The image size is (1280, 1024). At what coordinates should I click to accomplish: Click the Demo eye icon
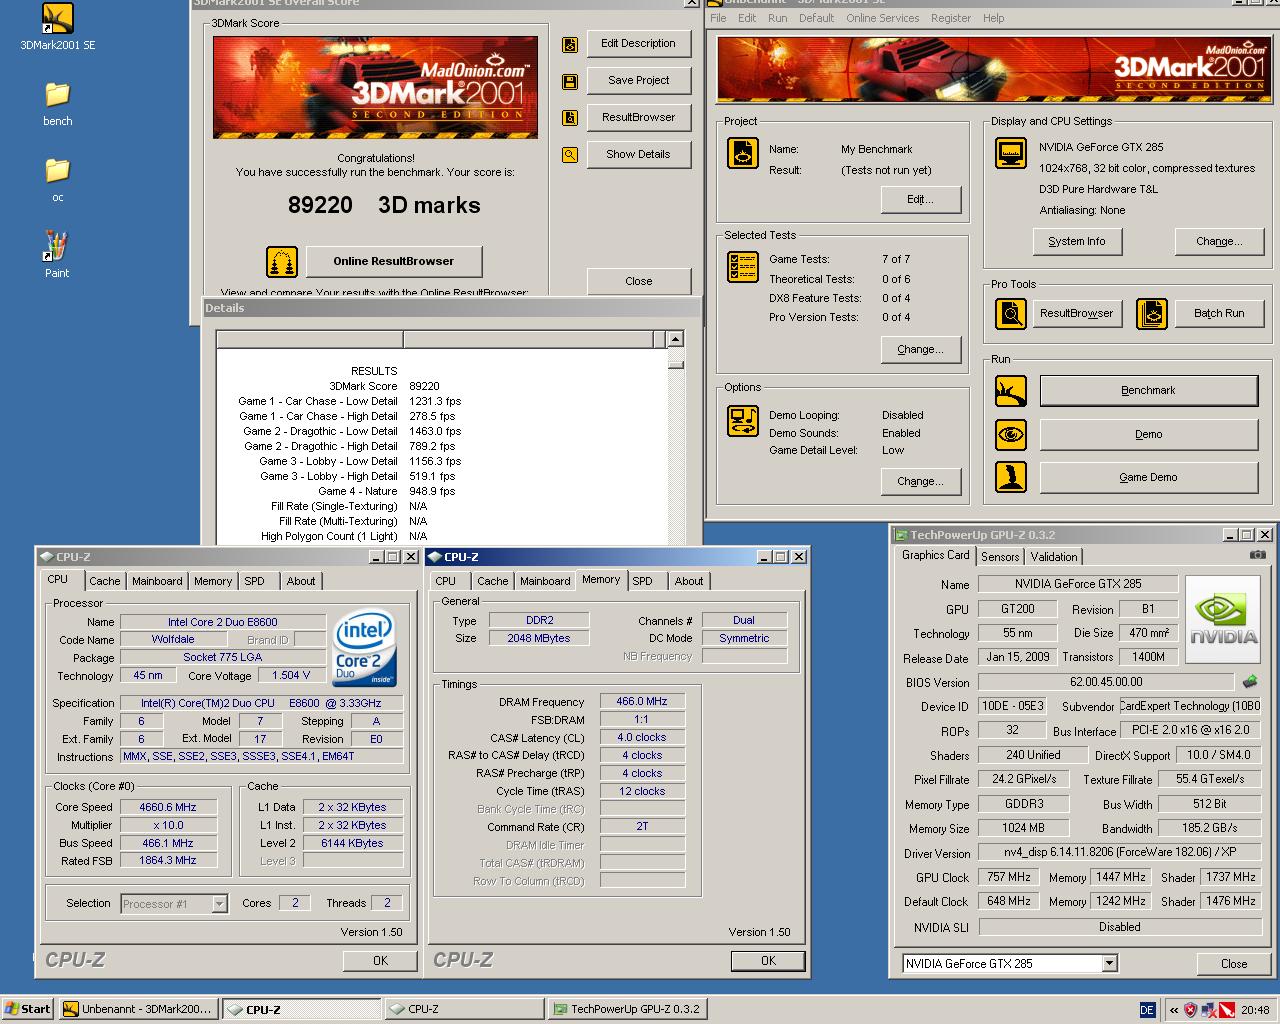pyautogui.click(x=1011, y=435)
